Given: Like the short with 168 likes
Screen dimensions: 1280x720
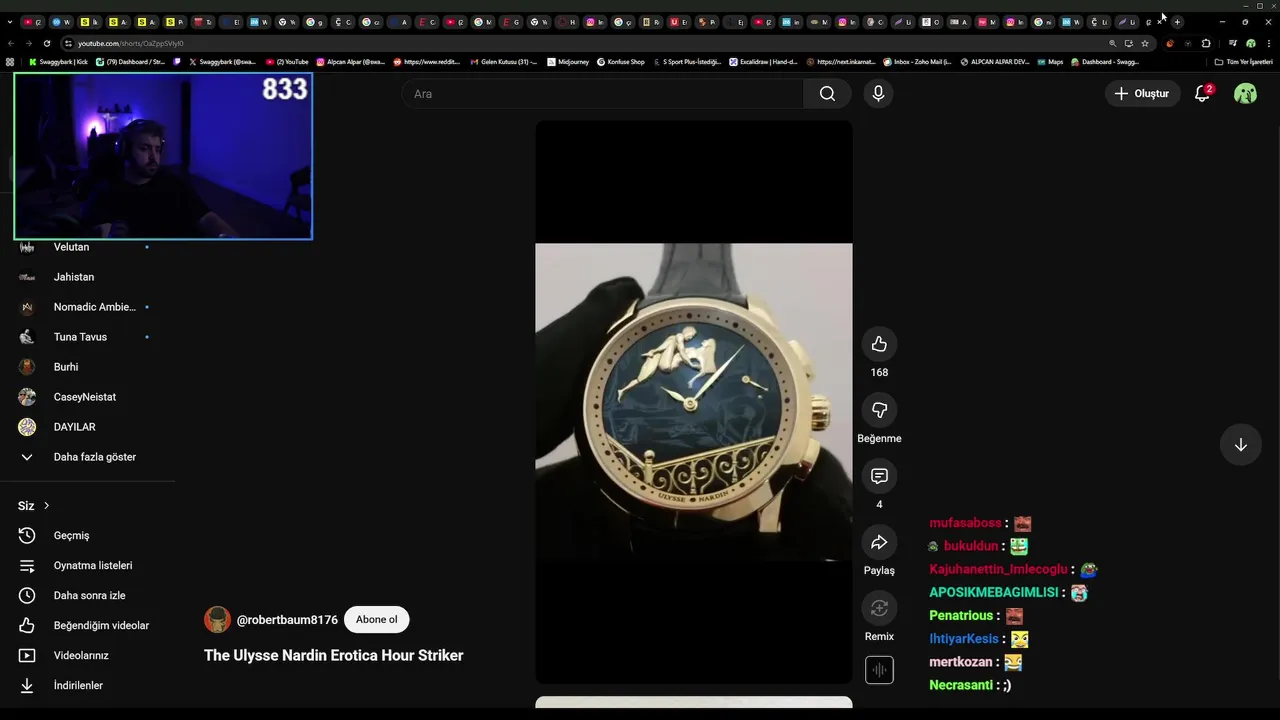Looking at the screenshot, I should point(879,344).
